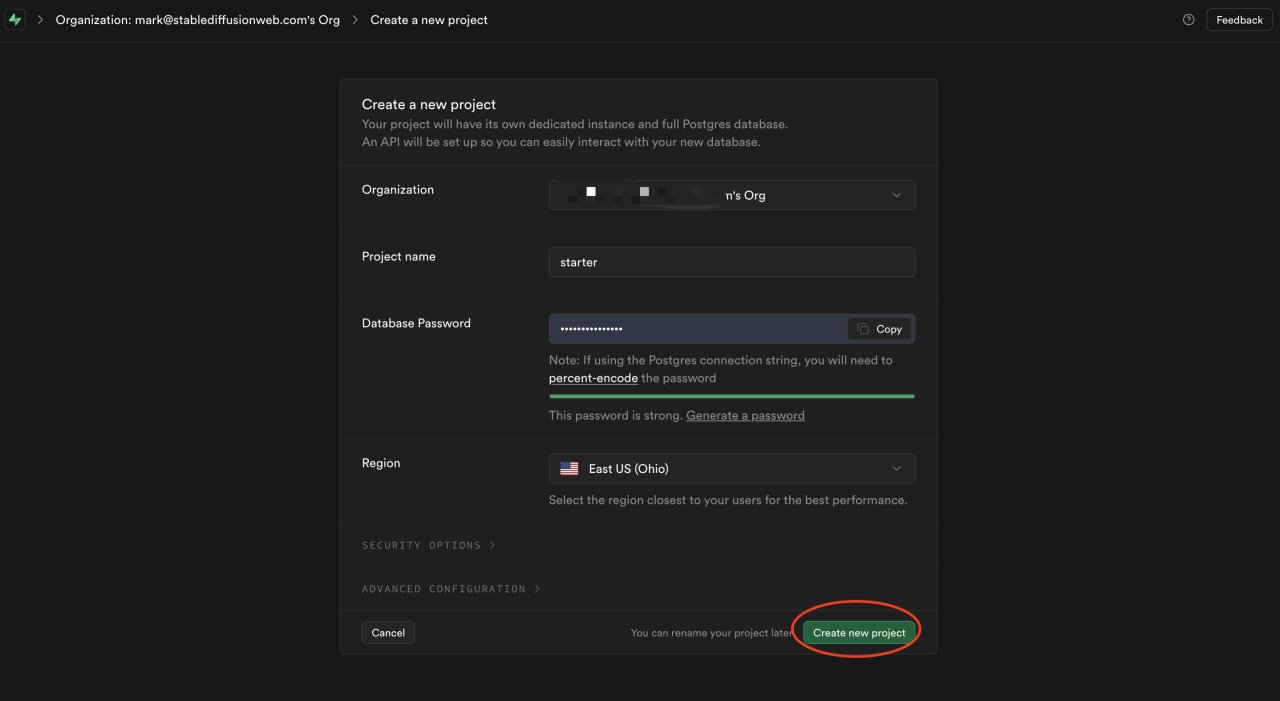This screenshot has height=701, width=1280.
Task: Expand the Advanced Configuration section
Action: 450,589
